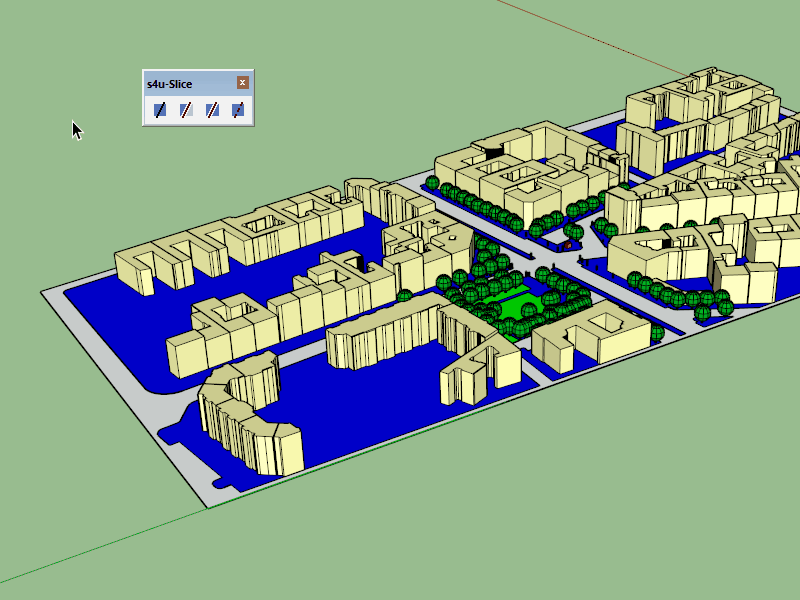Select the small red object at the intersection
Image resolution: width=800 pixels, height=600 pixels.
coord(568,243)
